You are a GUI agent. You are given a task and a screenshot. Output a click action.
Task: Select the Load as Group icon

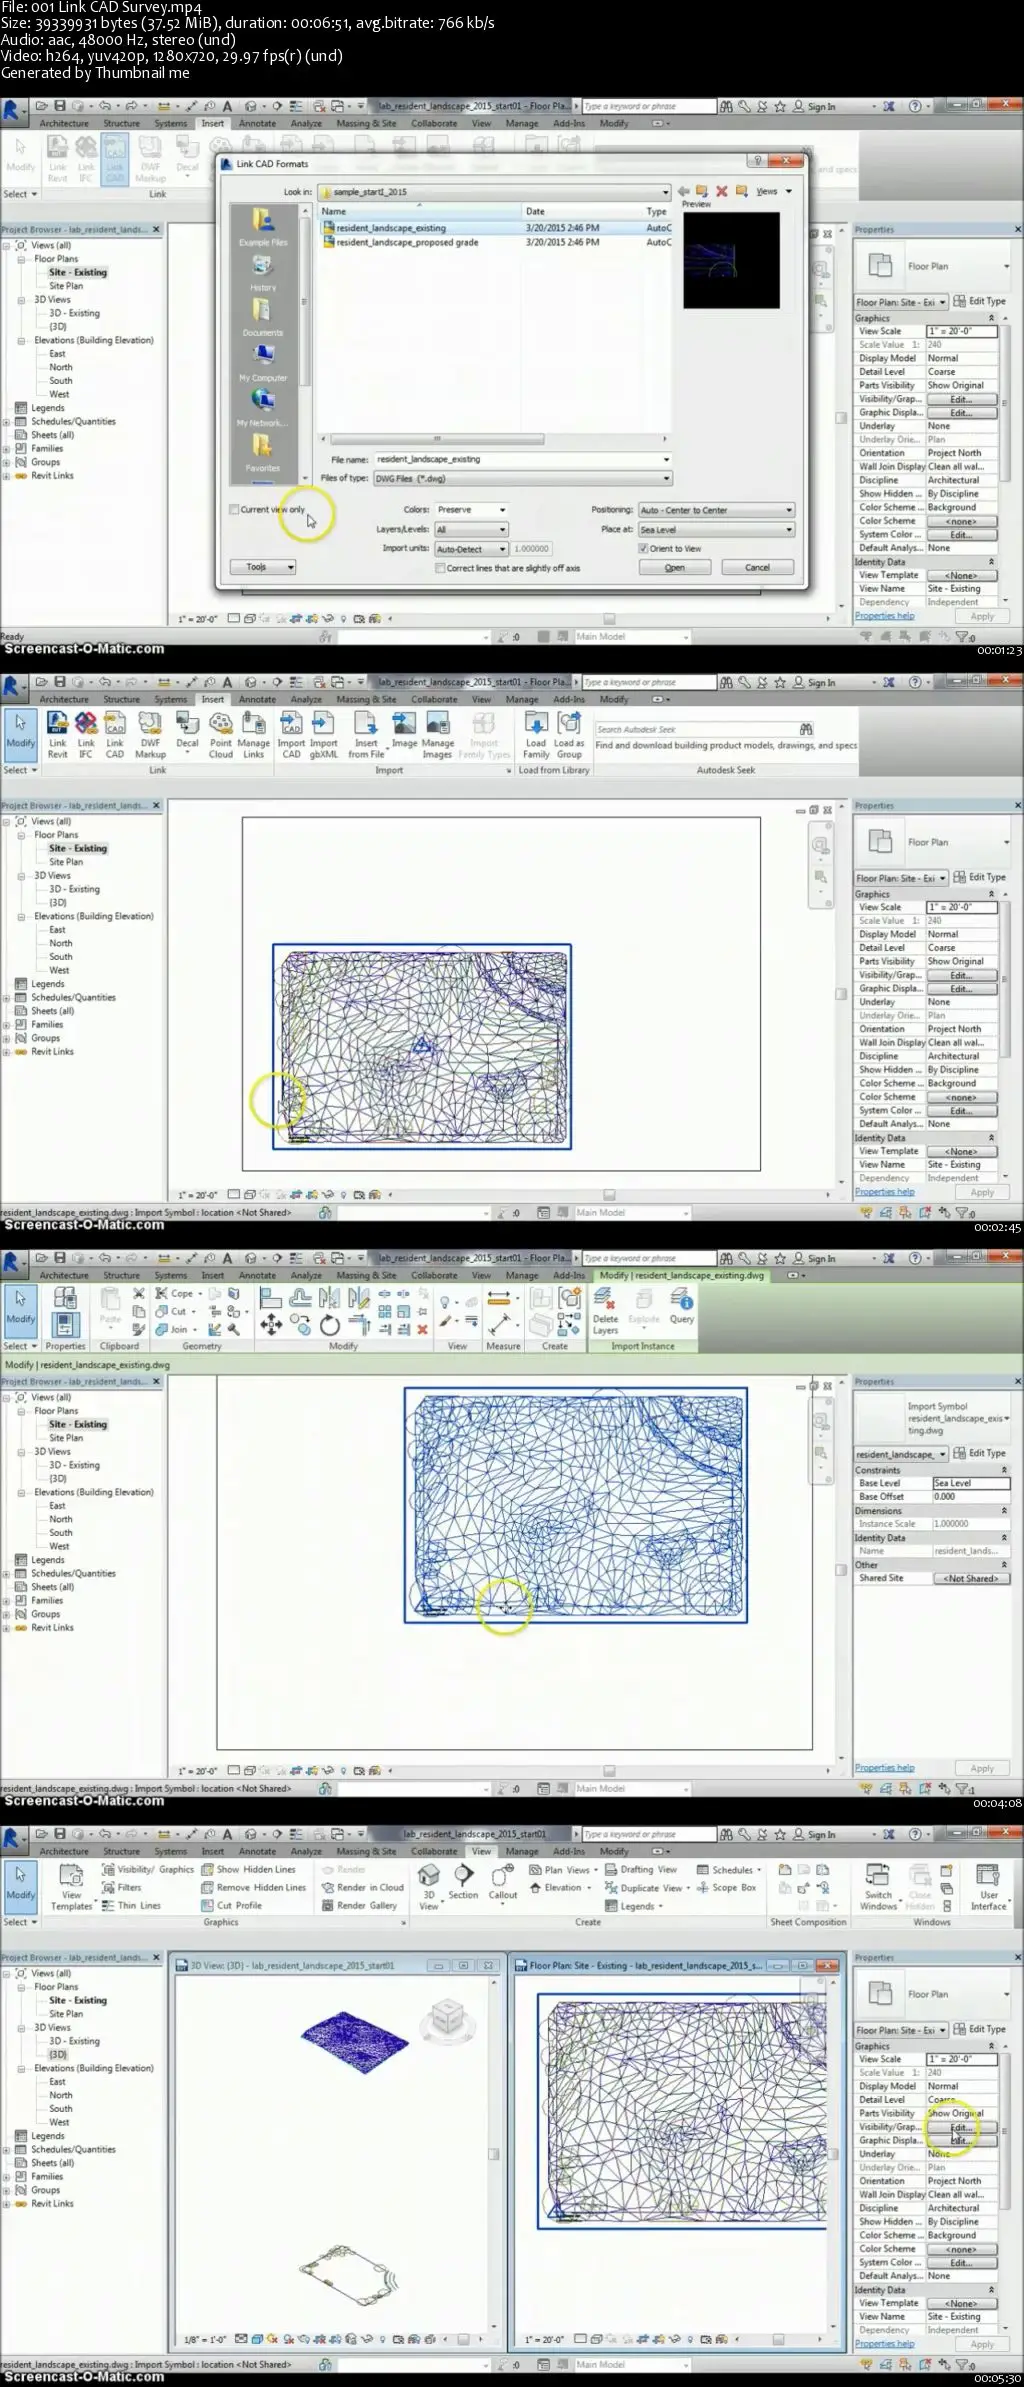click(569, 734)
